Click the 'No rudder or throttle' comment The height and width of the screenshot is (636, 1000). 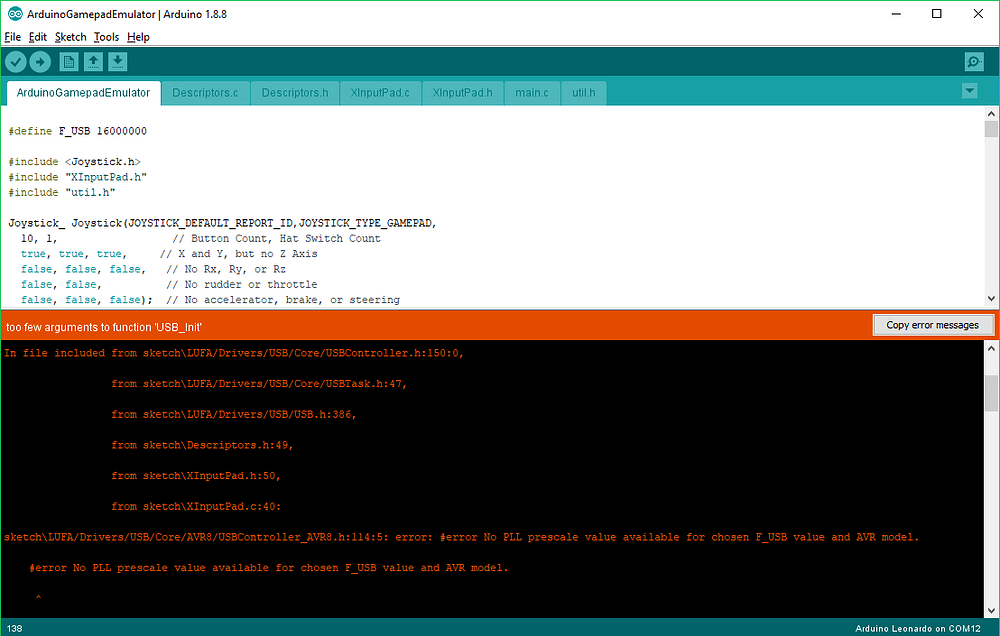242,284
